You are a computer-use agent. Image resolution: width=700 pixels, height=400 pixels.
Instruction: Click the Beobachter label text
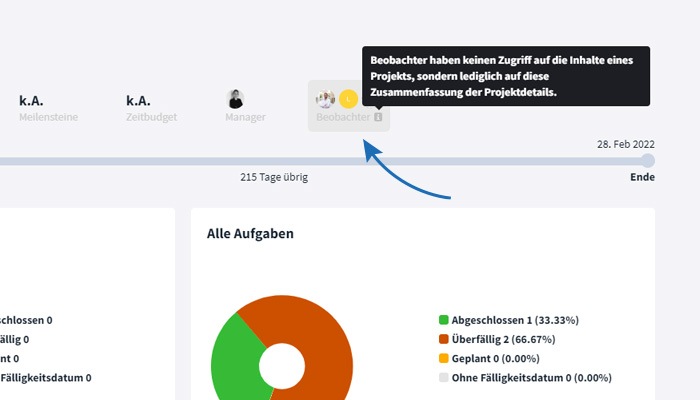click(343, 117)
